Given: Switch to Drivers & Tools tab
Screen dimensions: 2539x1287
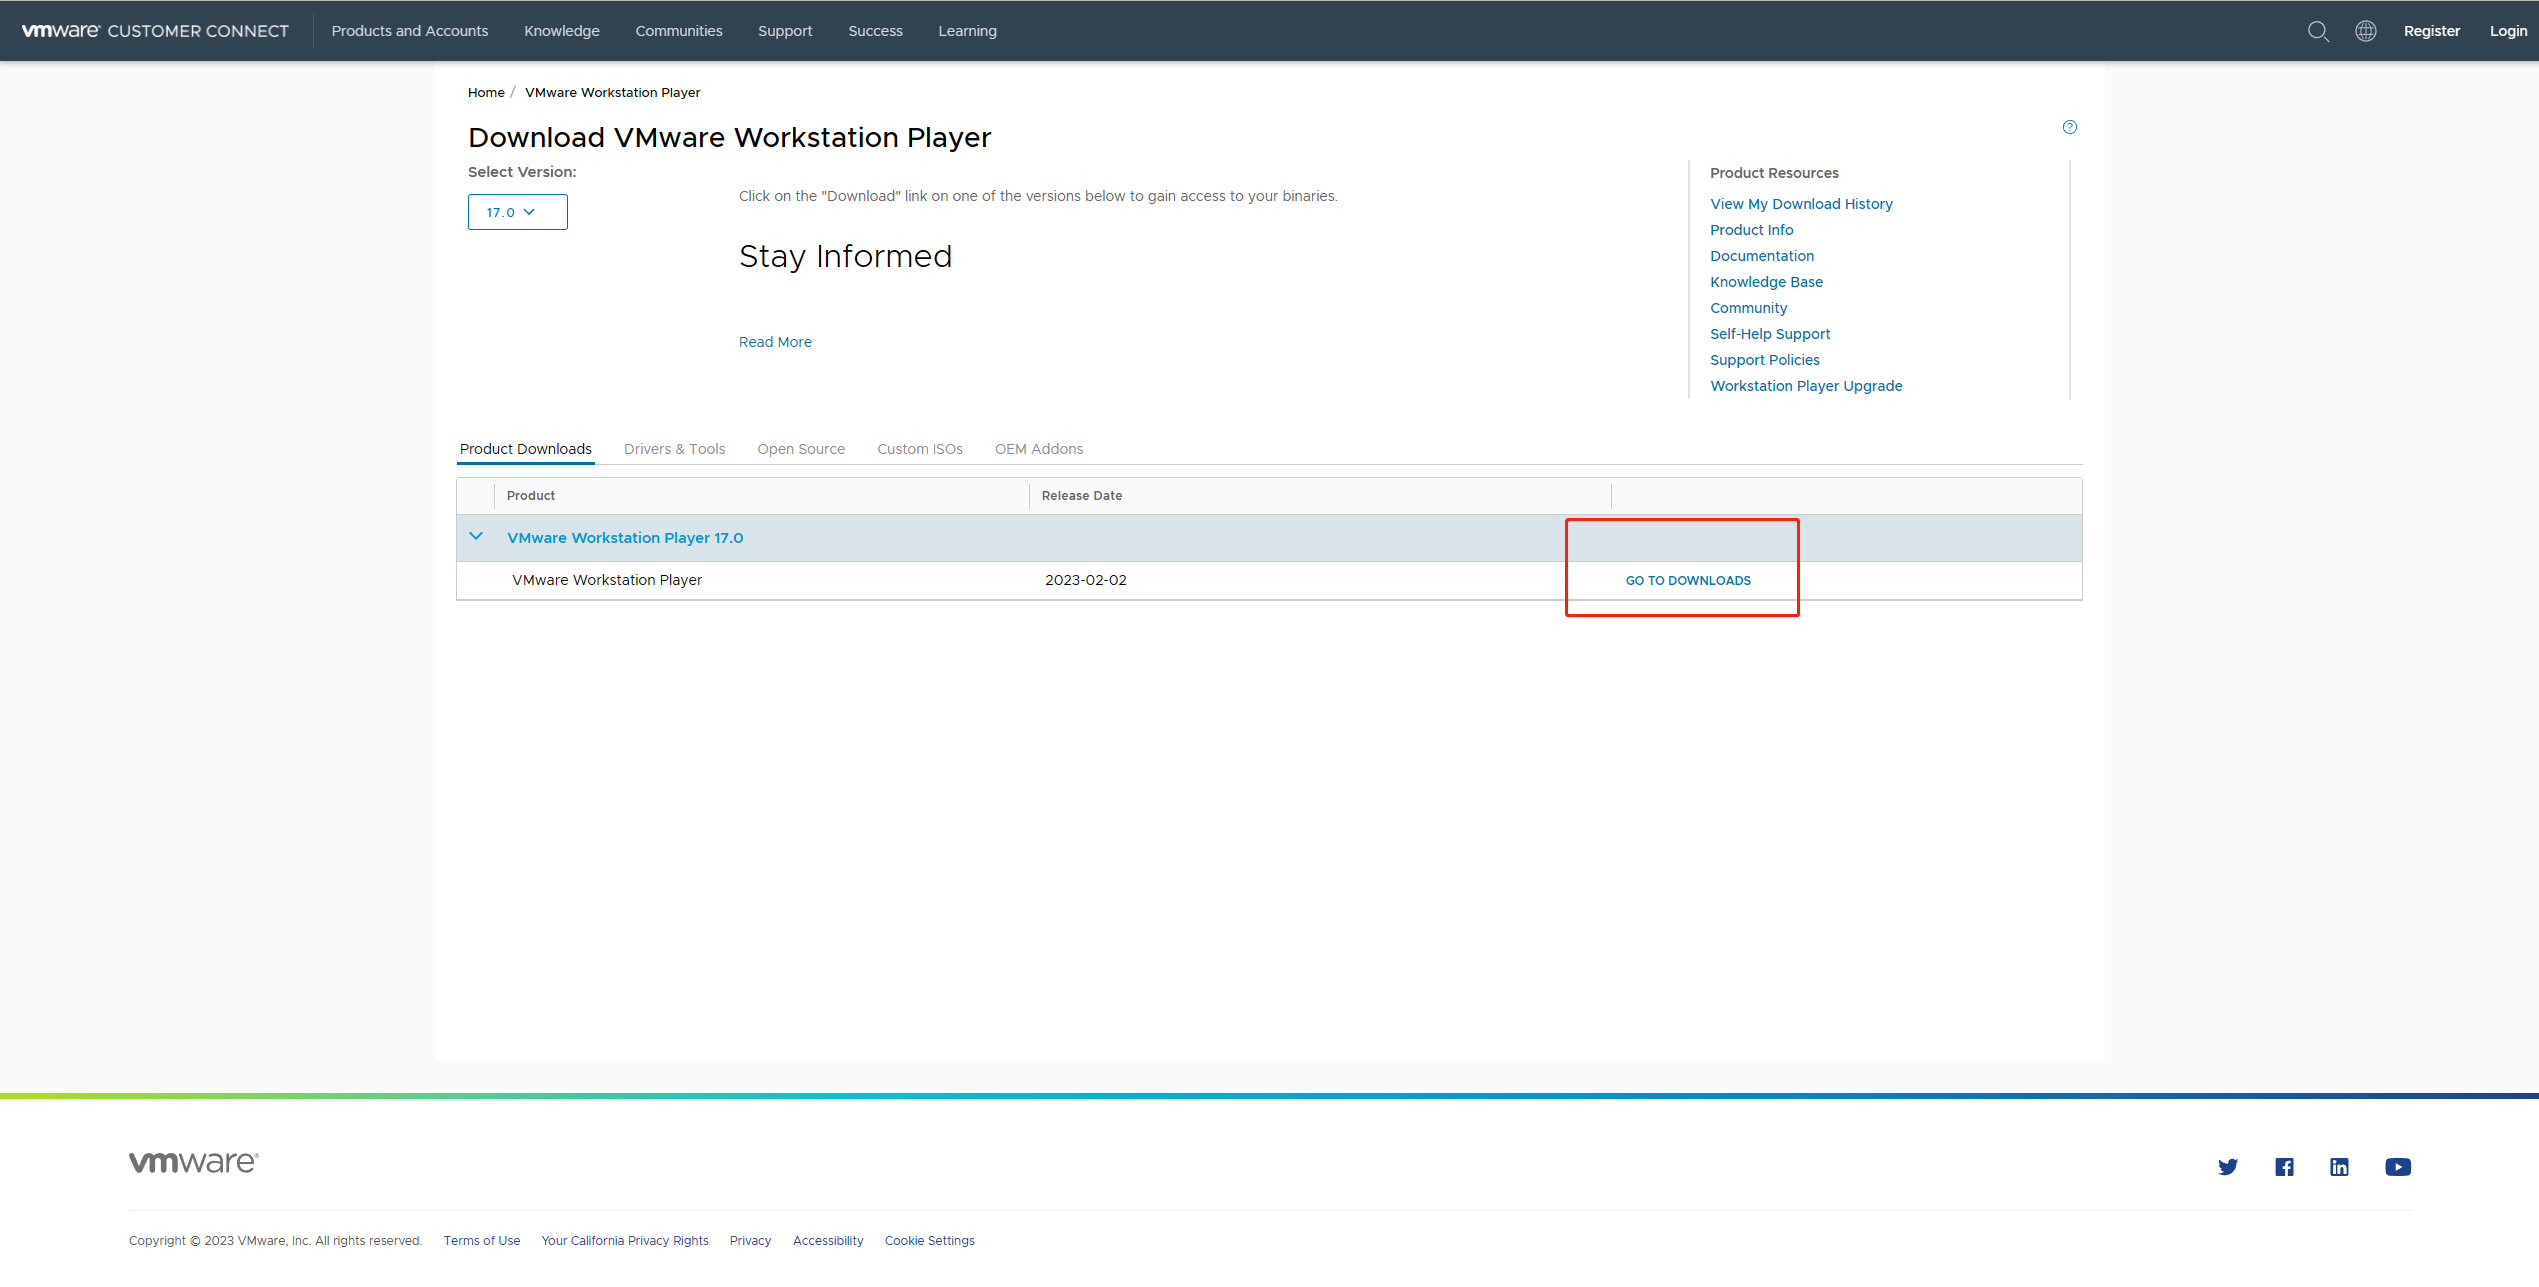Looking at the screenshot, I should coord(675,449).
